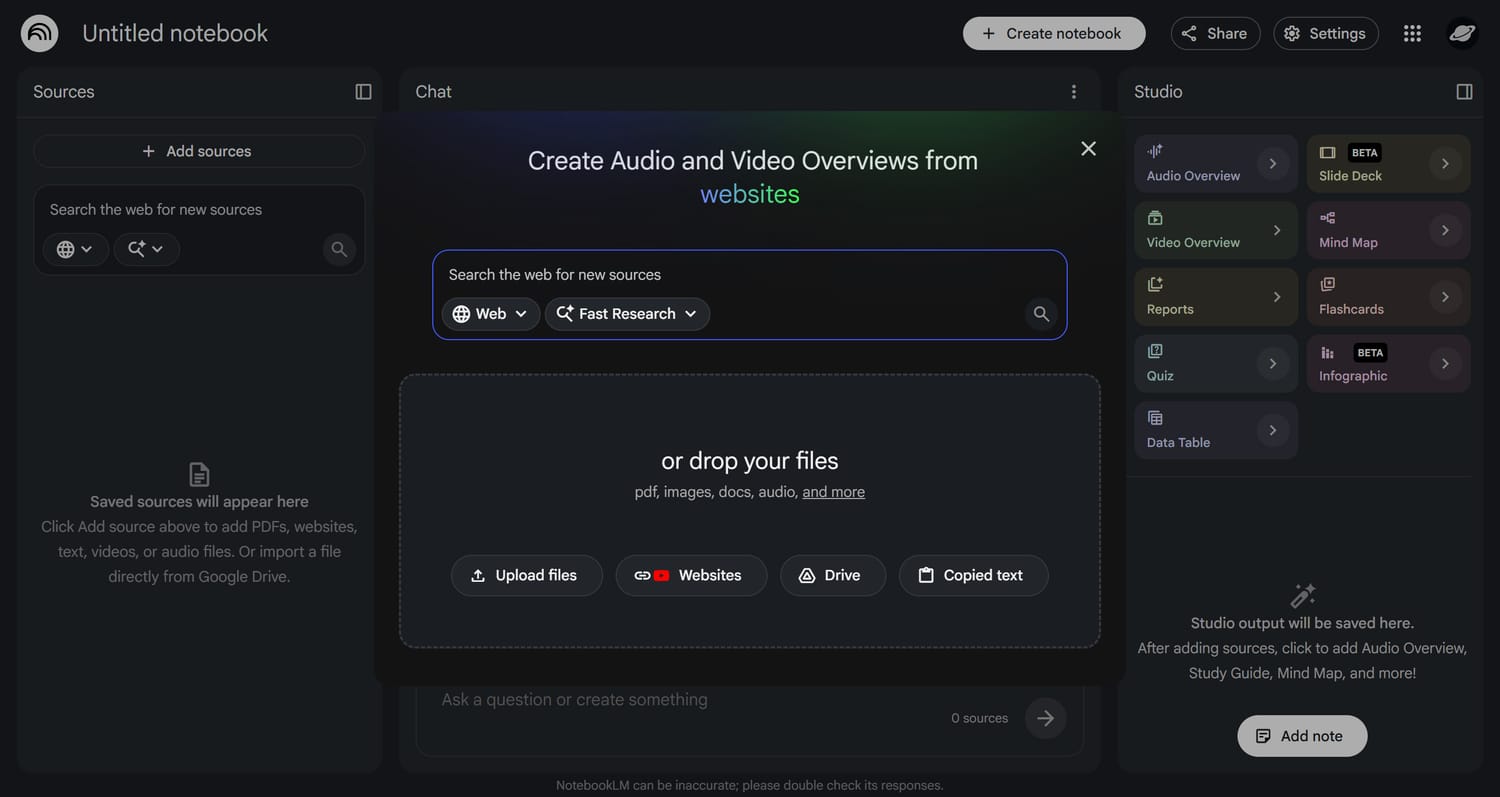Open the Infographic tile

pos(1388,363)
